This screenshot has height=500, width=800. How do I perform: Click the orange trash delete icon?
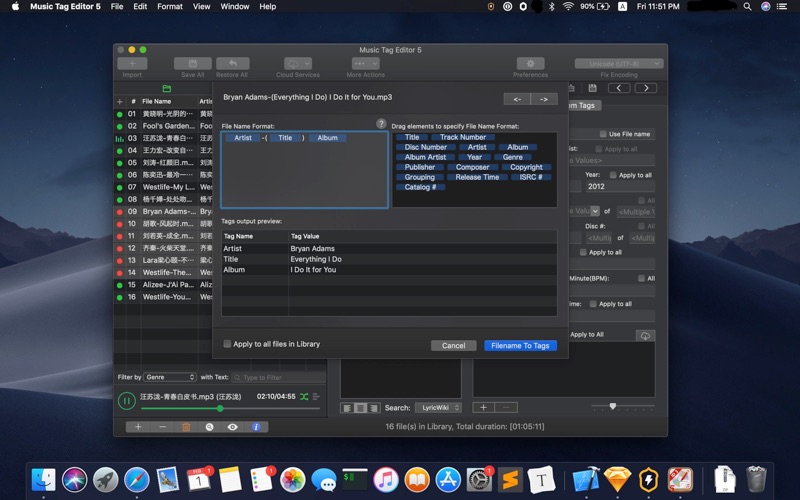(186, 427)
